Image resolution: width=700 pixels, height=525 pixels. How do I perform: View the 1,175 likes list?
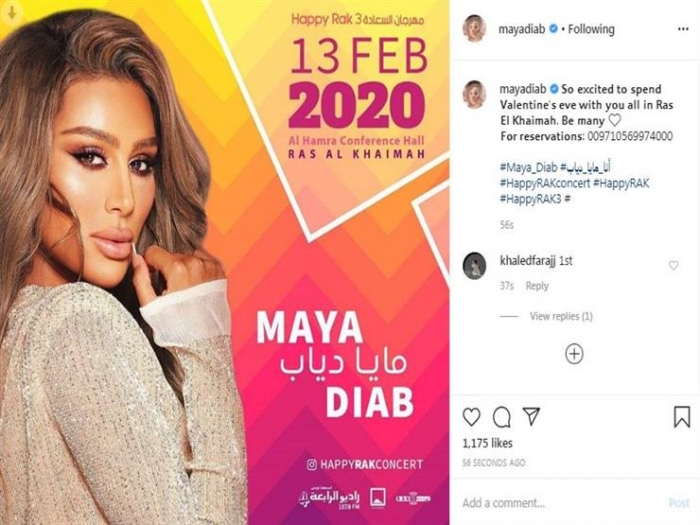[x=488, y=443]
